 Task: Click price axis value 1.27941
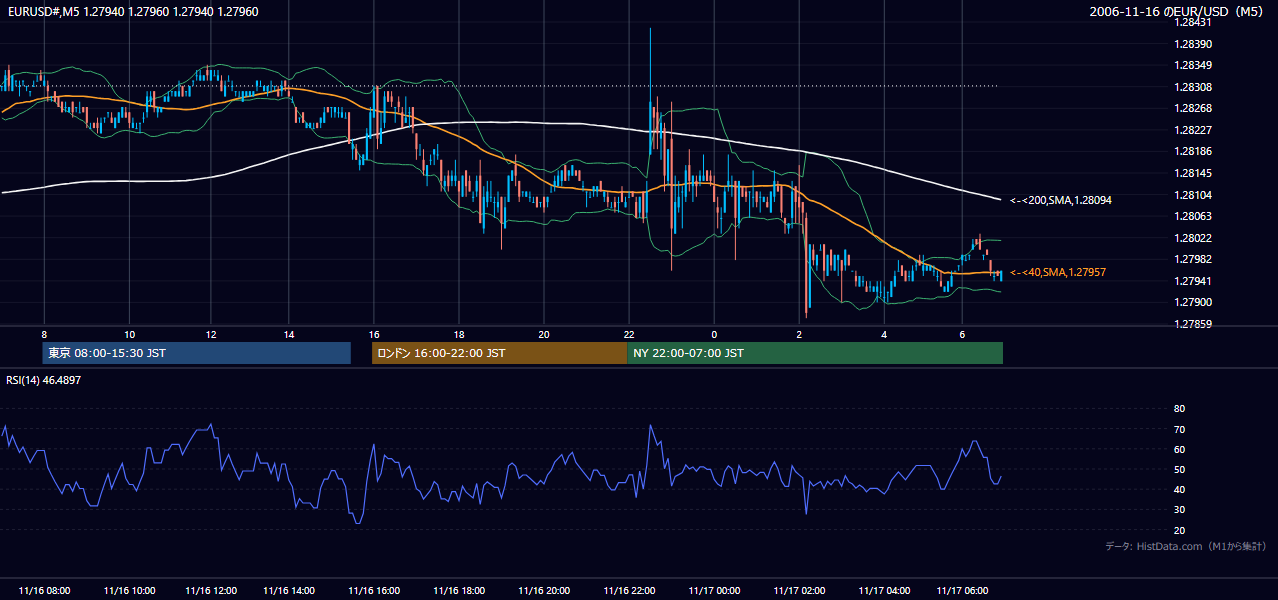coord(1194,281)
